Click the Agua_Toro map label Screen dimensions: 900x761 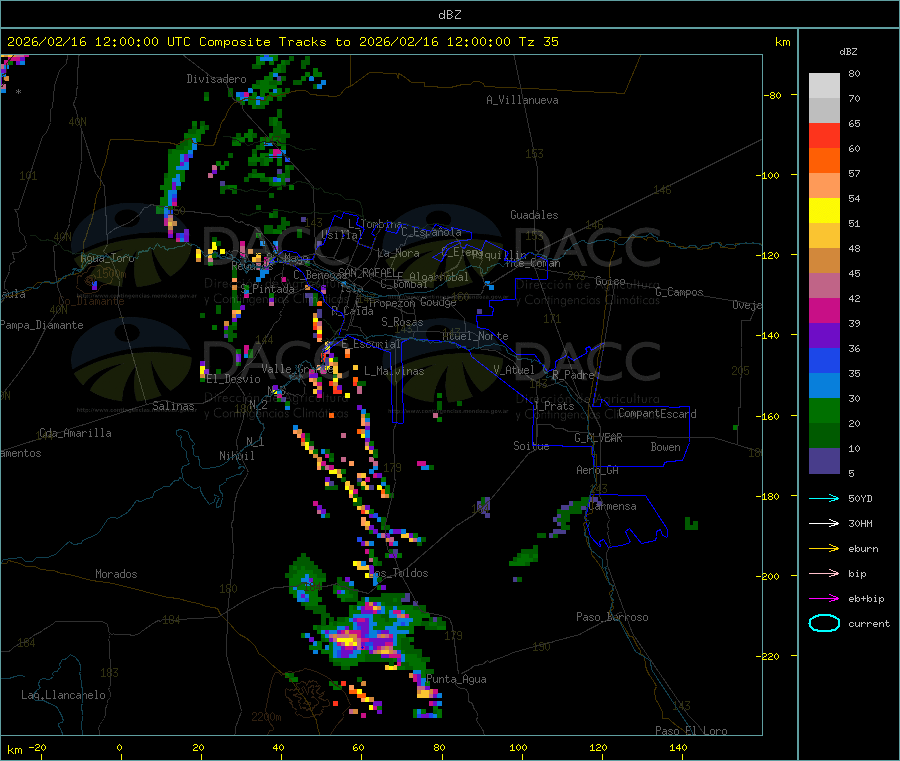pyautogui.click(x=107, y=258)
